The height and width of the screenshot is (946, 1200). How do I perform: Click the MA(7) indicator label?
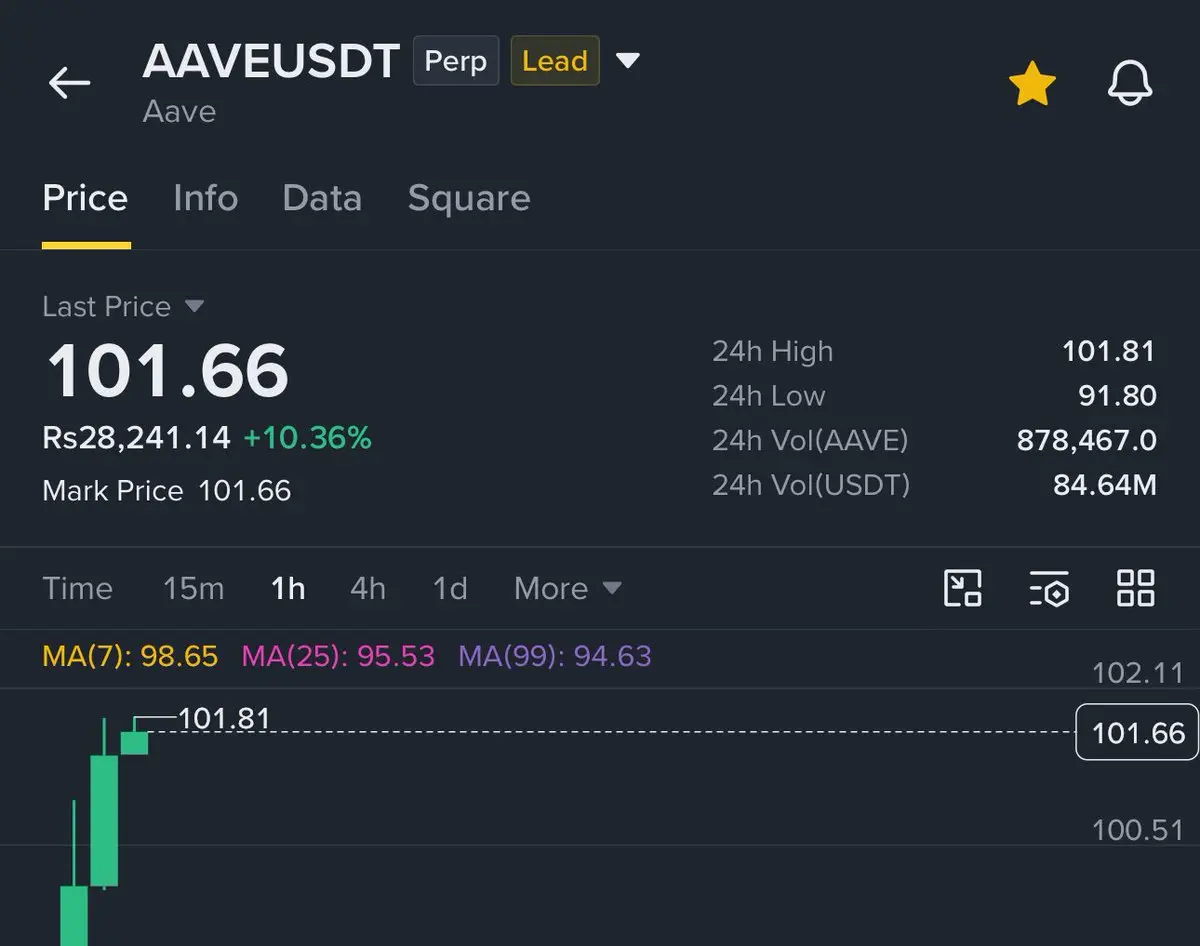[130, 656]
